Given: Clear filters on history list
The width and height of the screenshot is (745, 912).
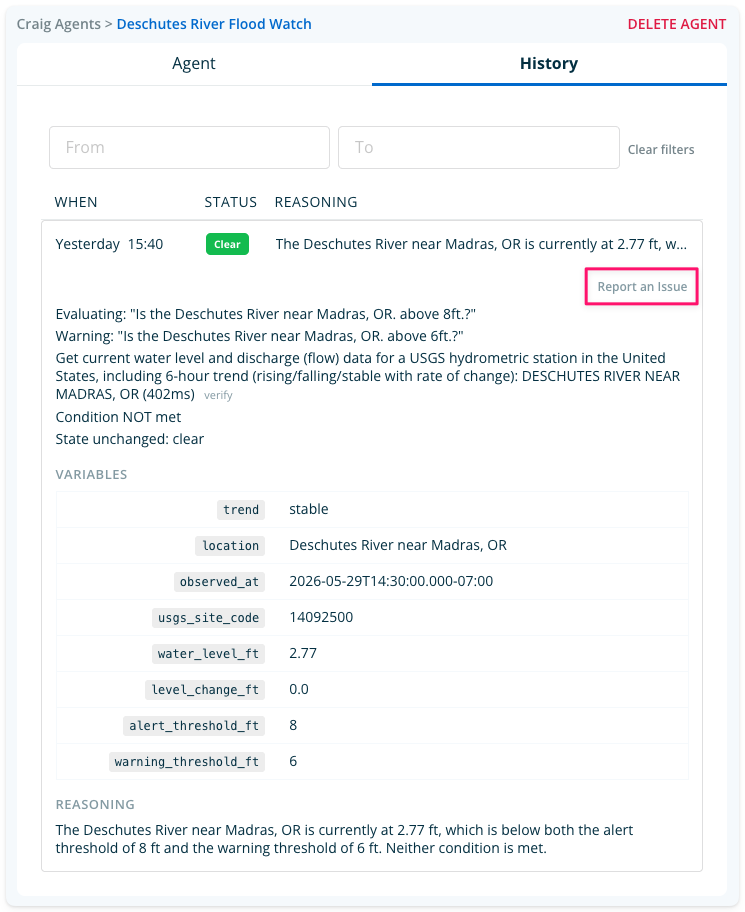Looking at the screenshot, I should pyautogui.click(x=661, y=149).
